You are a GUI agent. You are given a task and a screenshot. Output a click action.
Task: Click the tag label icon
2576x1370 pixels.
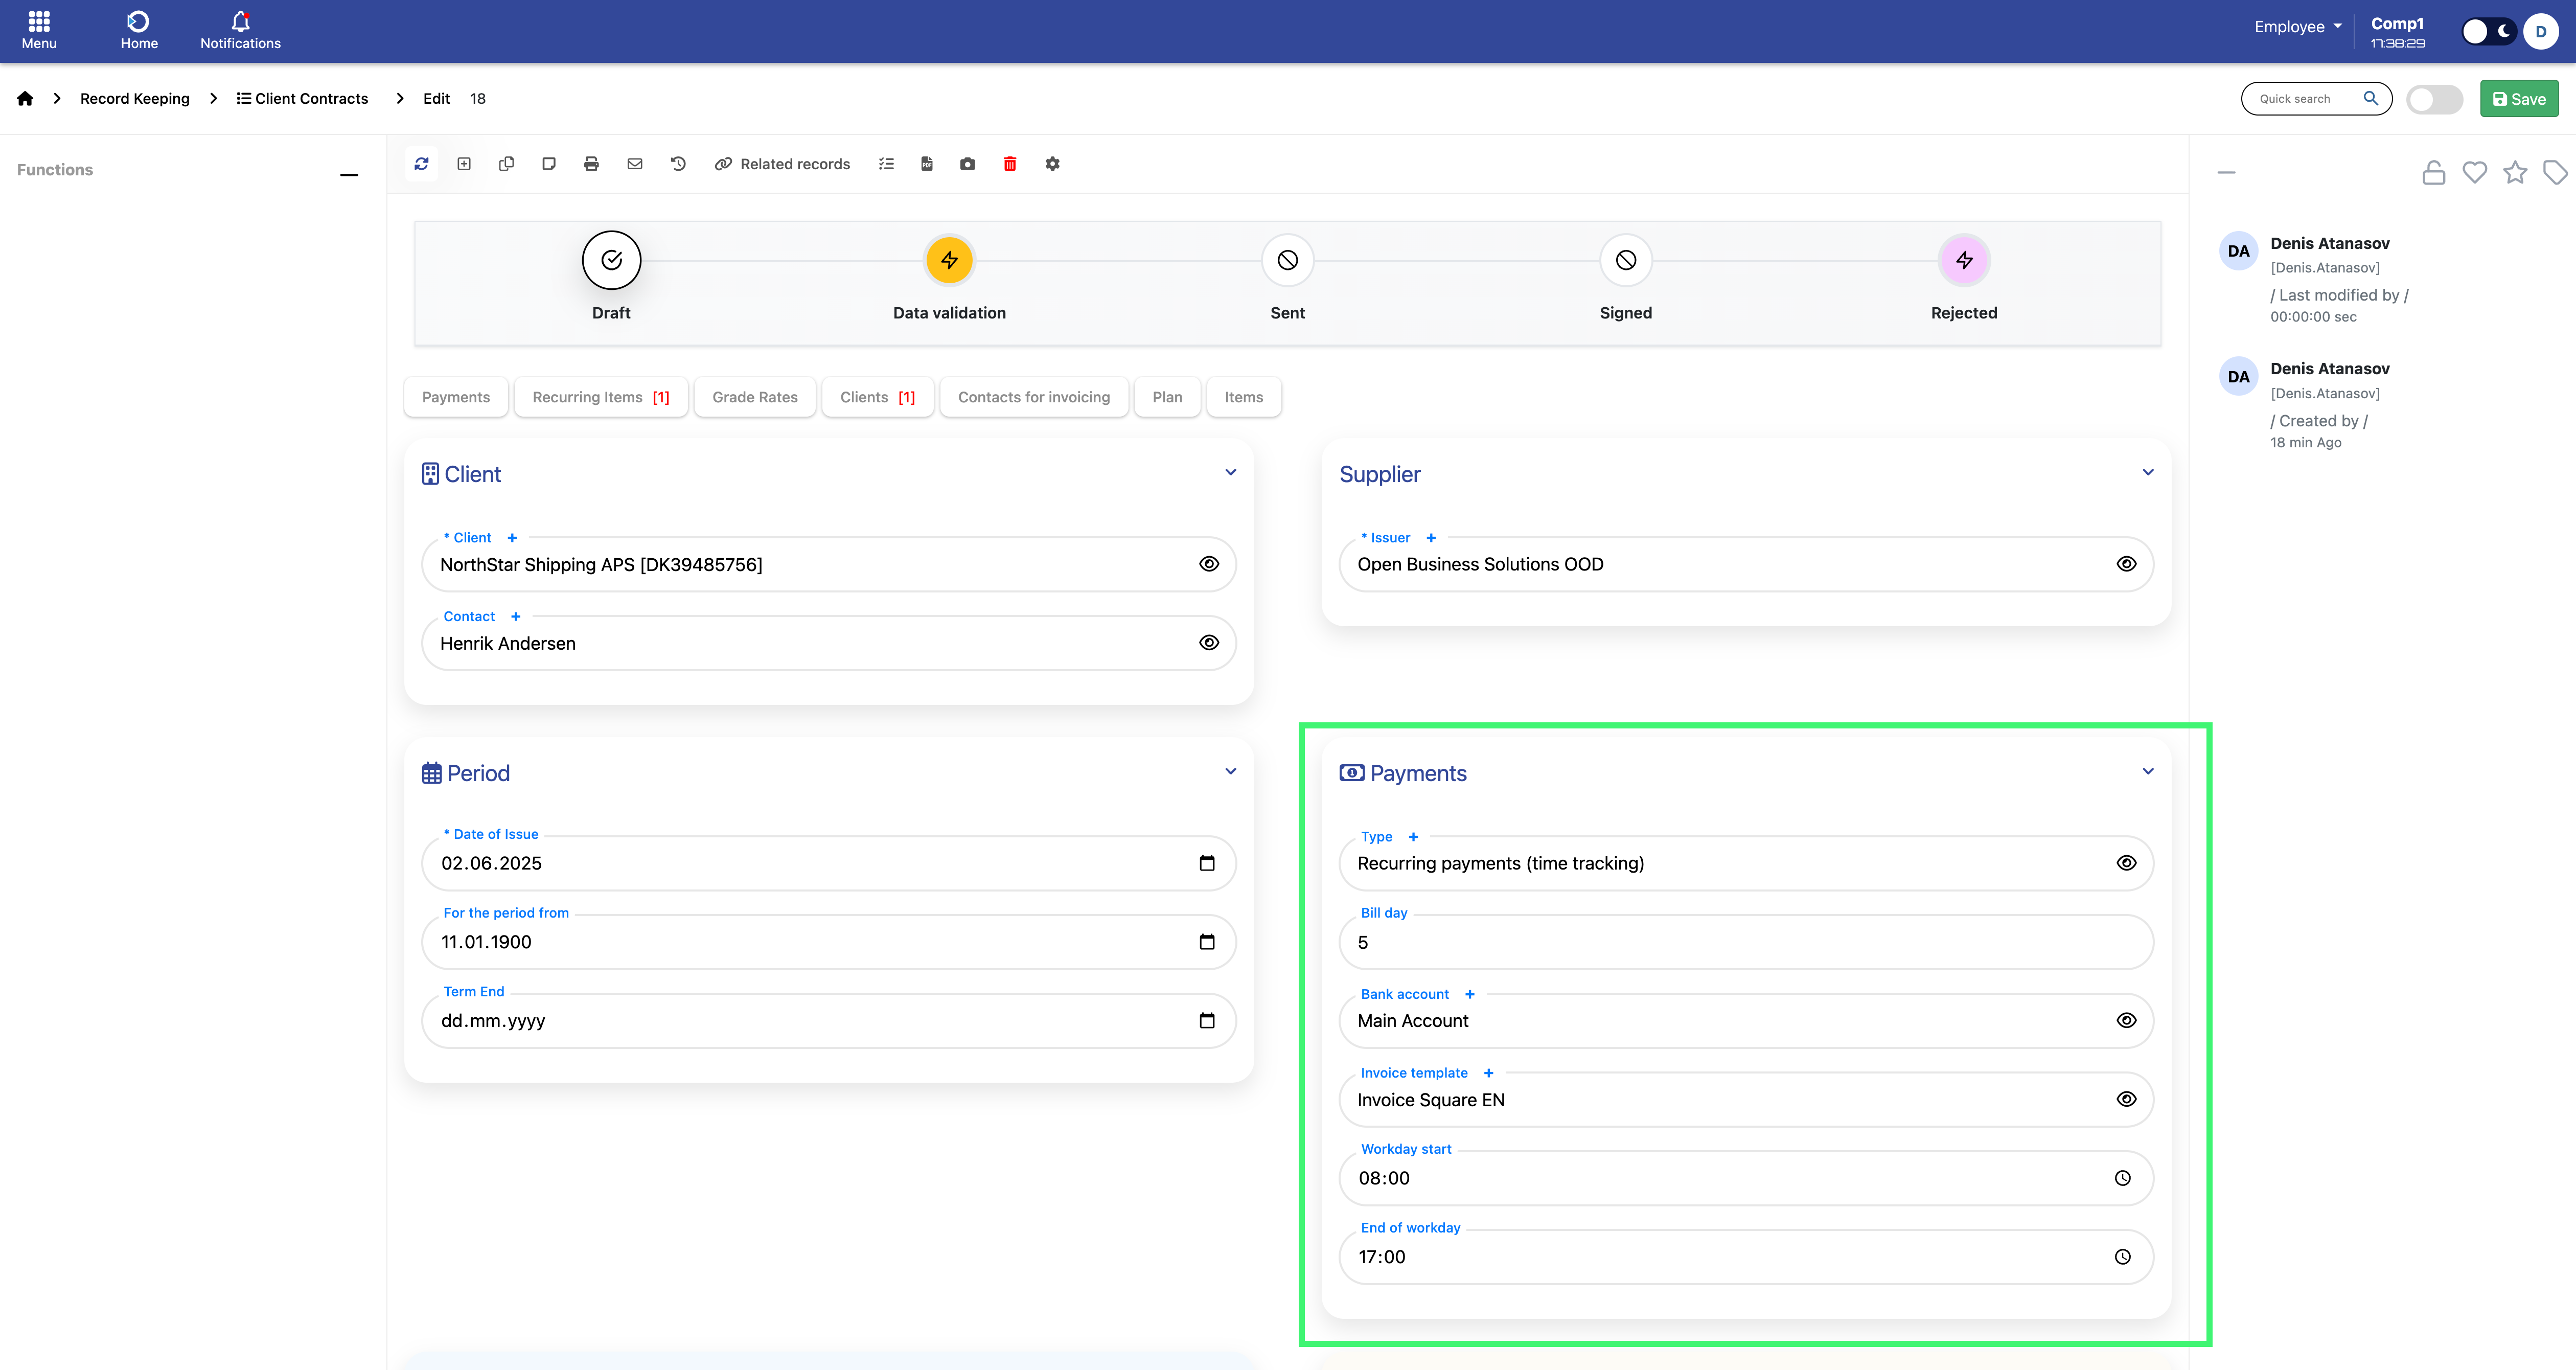pyautogui.click(x=2555, y=173)
